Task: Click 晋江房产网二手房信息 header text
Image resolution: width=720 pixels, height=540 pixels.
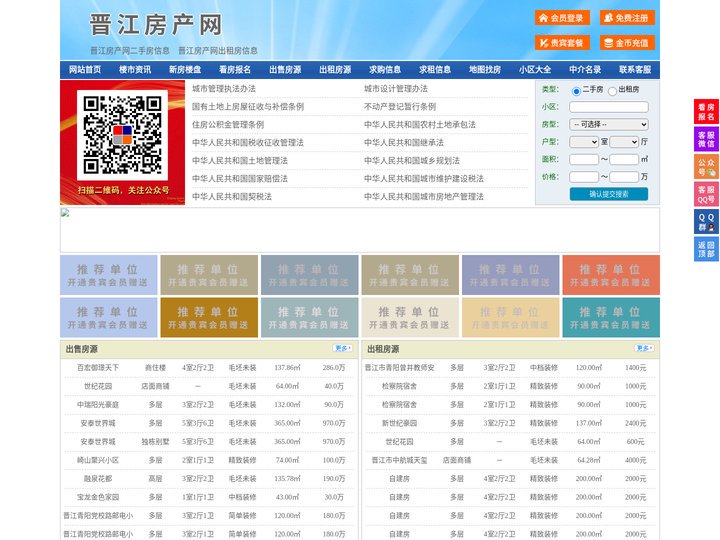Action: (129, 51)
